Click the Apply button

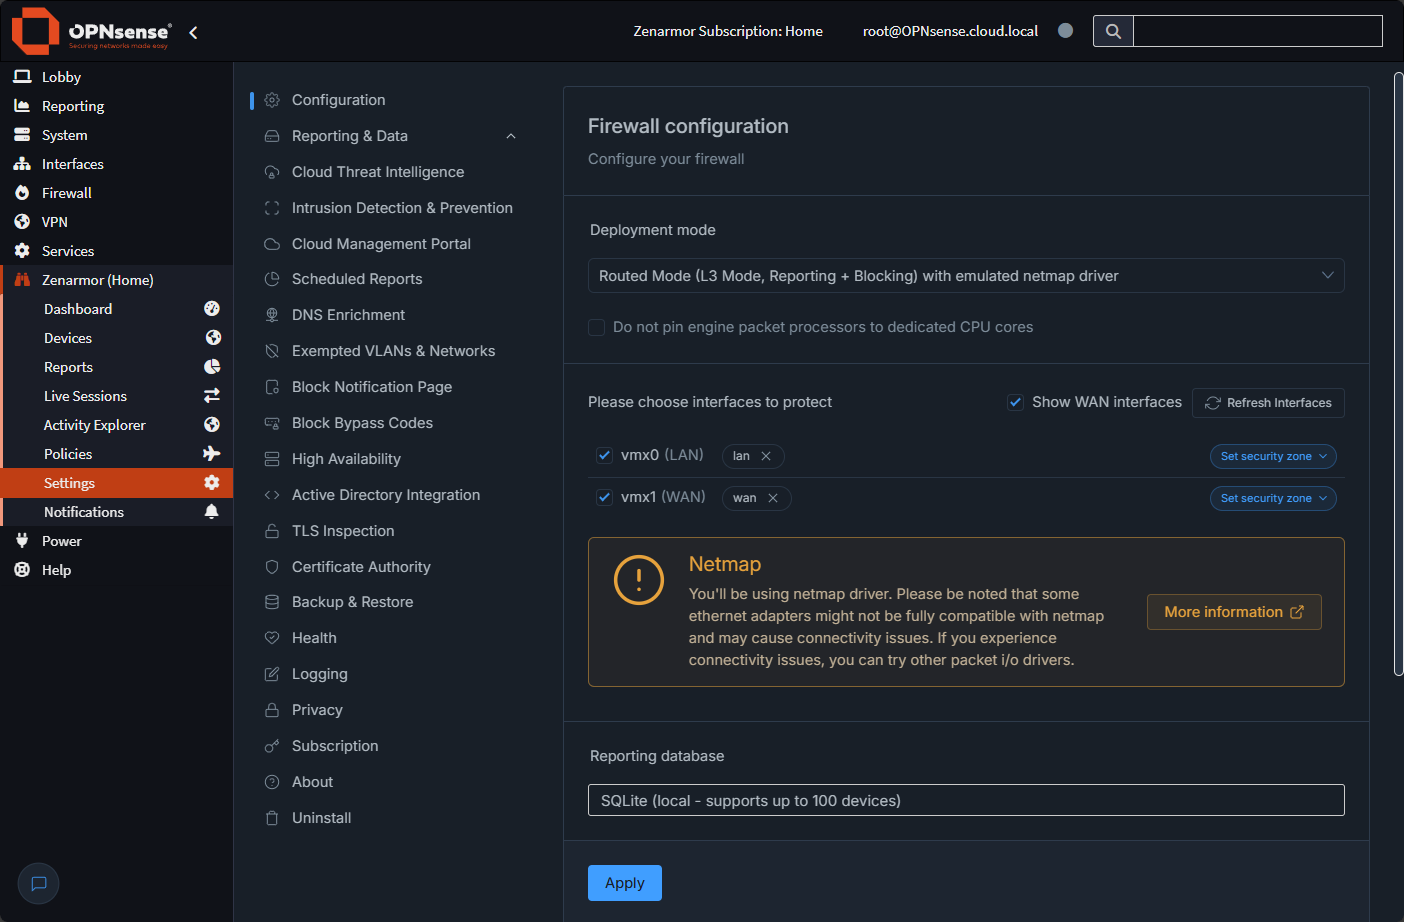tap(624, 883)
